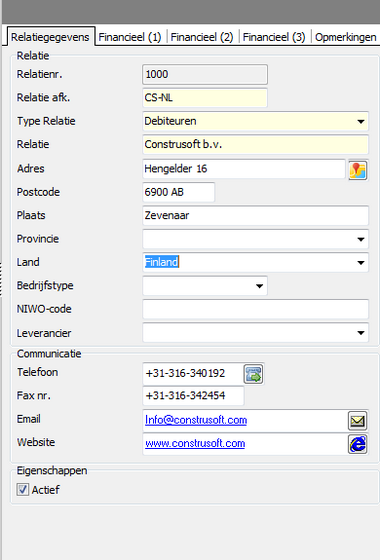Open the Financieel (1) tab
Screen dimensions: 380x560
130,37
